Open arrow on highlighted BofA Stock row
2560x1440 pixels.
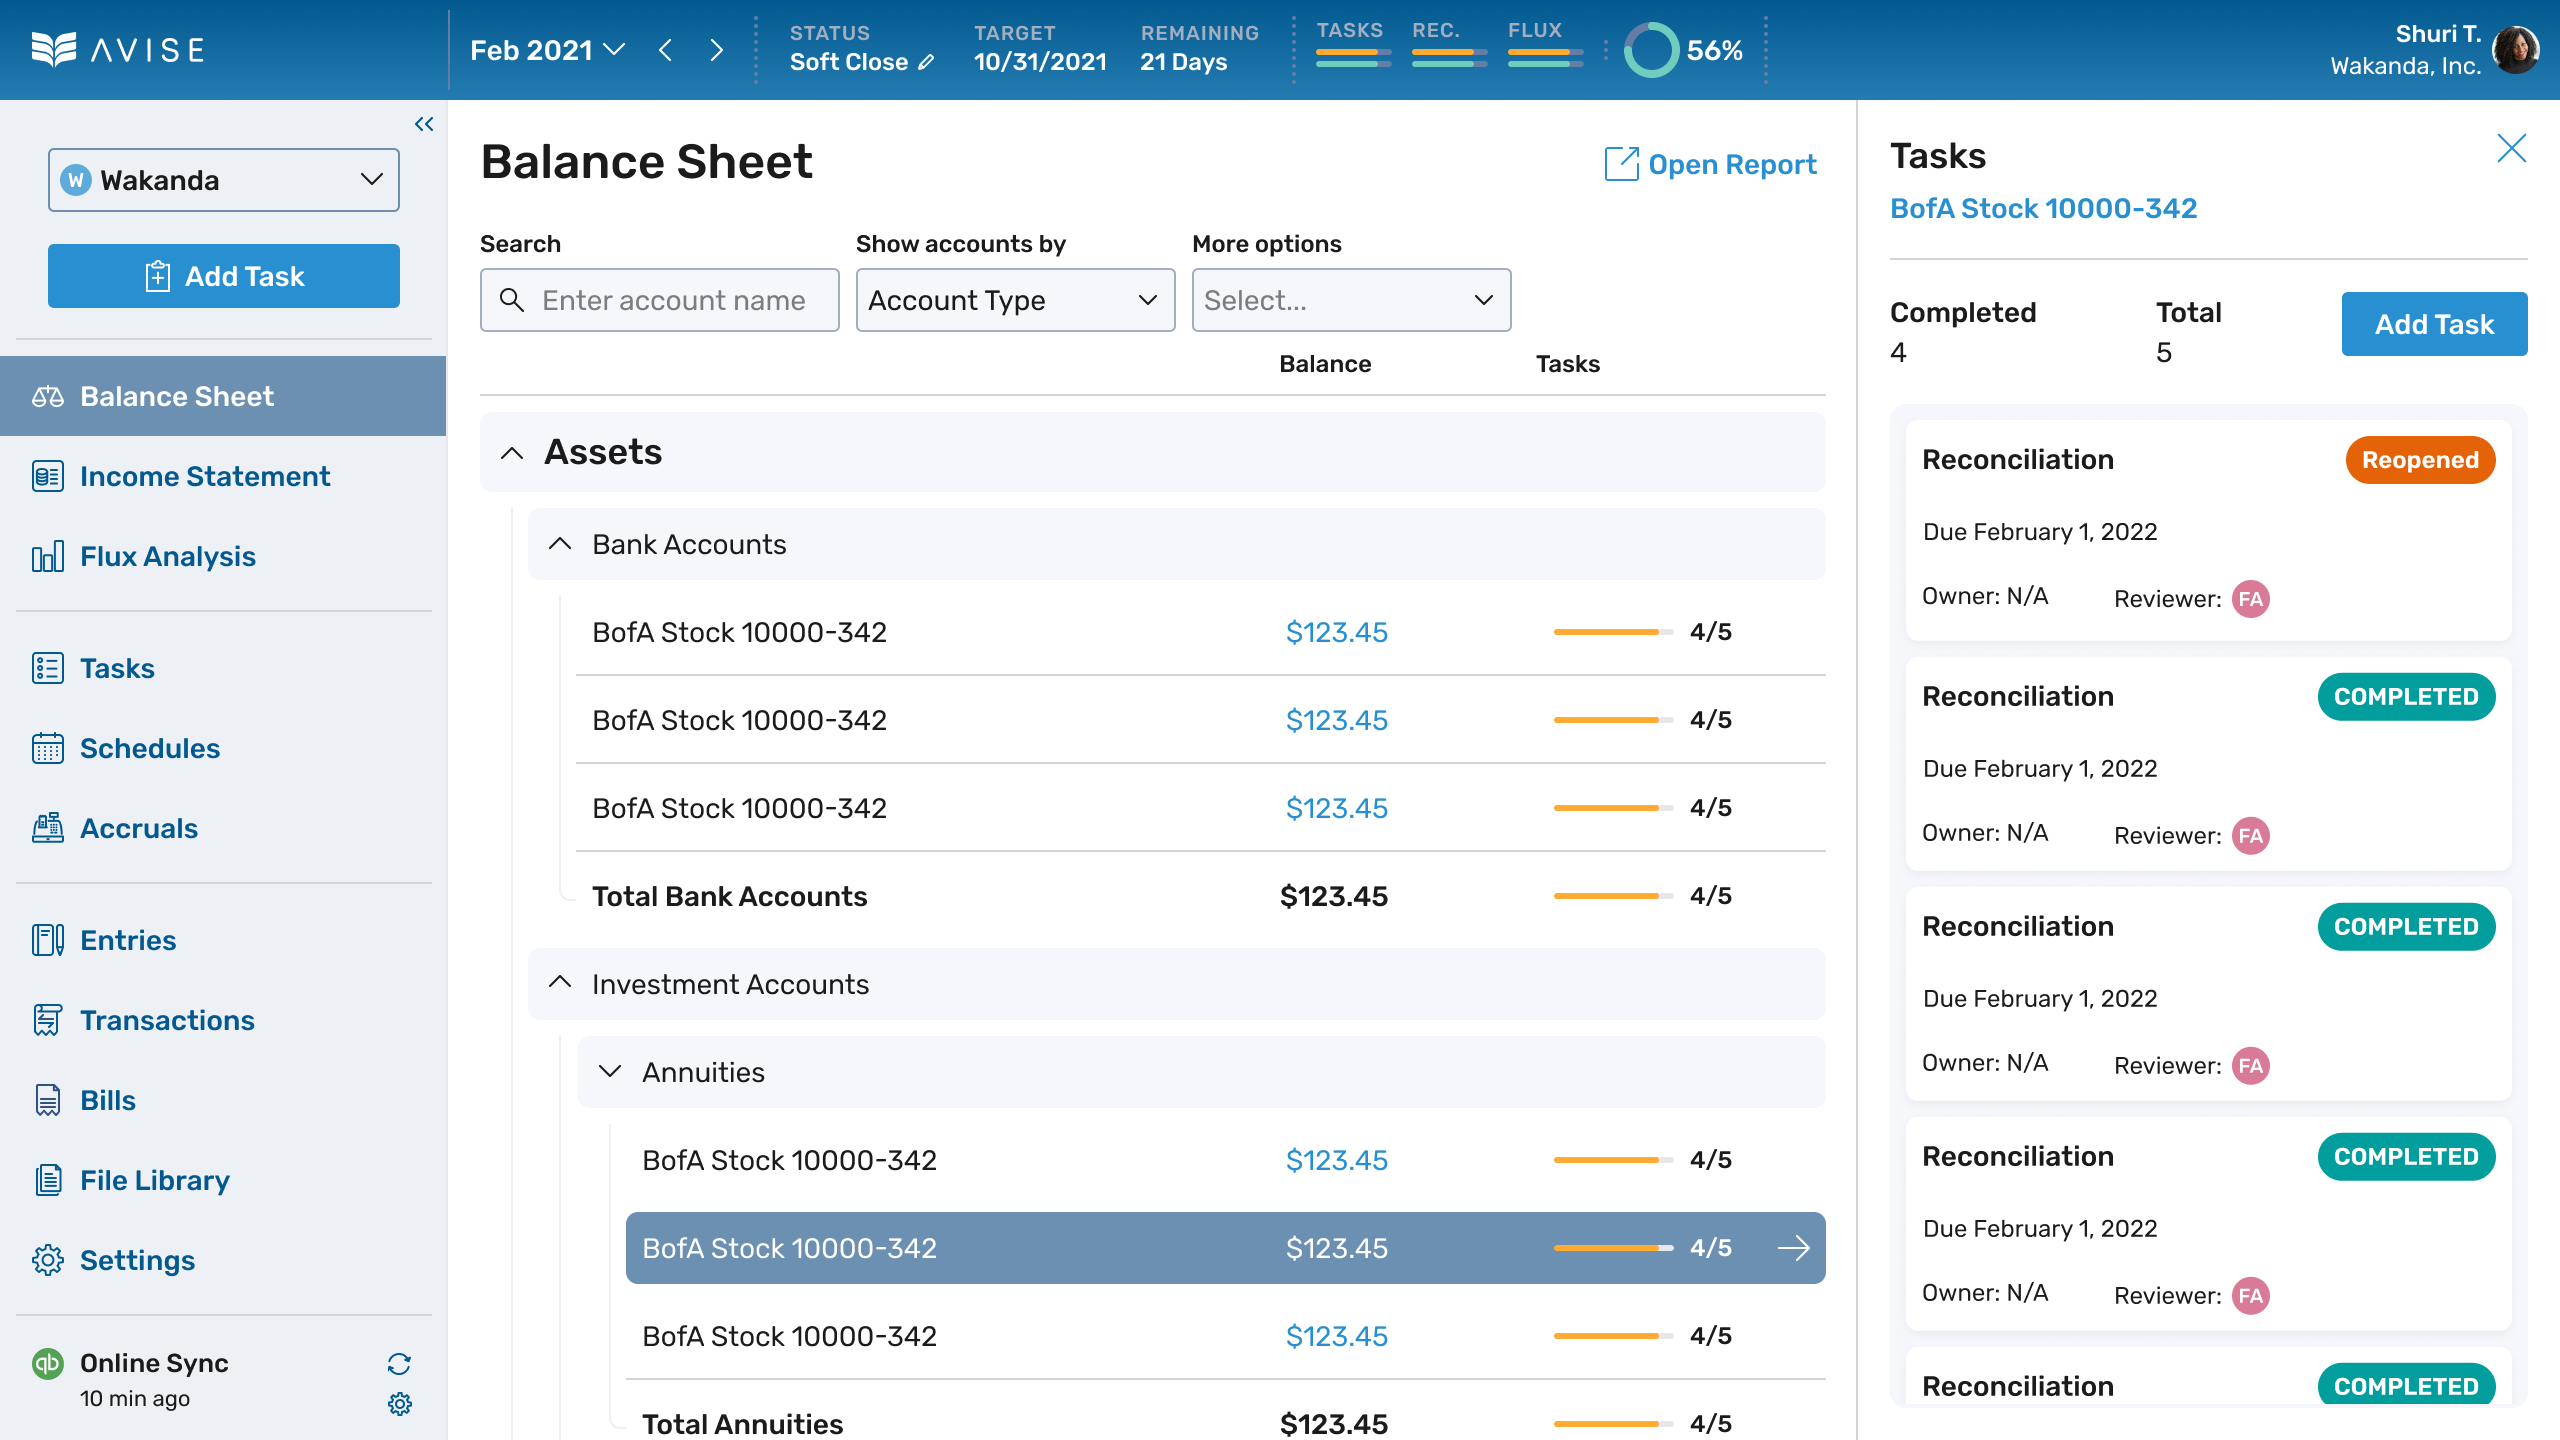pyautogui.click(x=1794, y=1248)
